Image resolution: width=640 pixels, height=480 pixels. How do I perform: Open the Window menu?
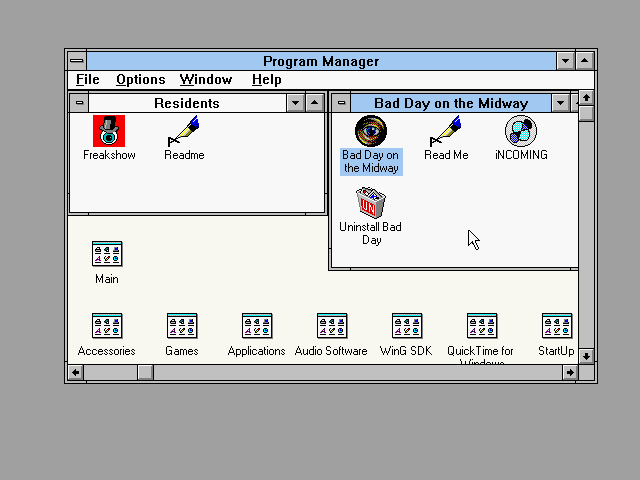(x=206, y=80)
